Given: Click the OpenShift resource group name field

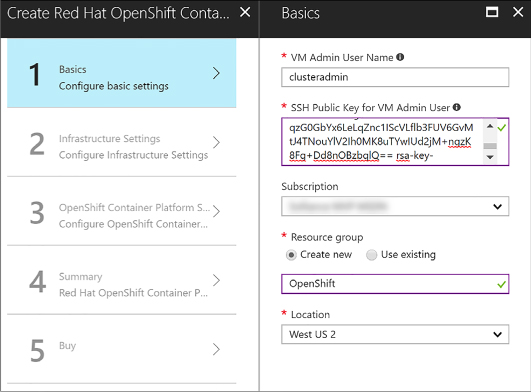Looking at the screenshot, I should (x=395, y=284).
